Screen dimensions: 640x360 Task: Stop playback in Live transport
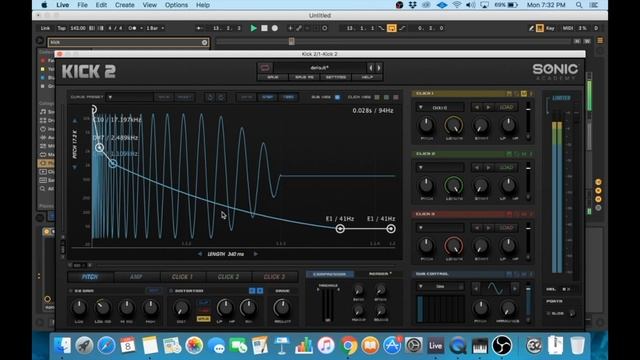[x=264, y=28]
